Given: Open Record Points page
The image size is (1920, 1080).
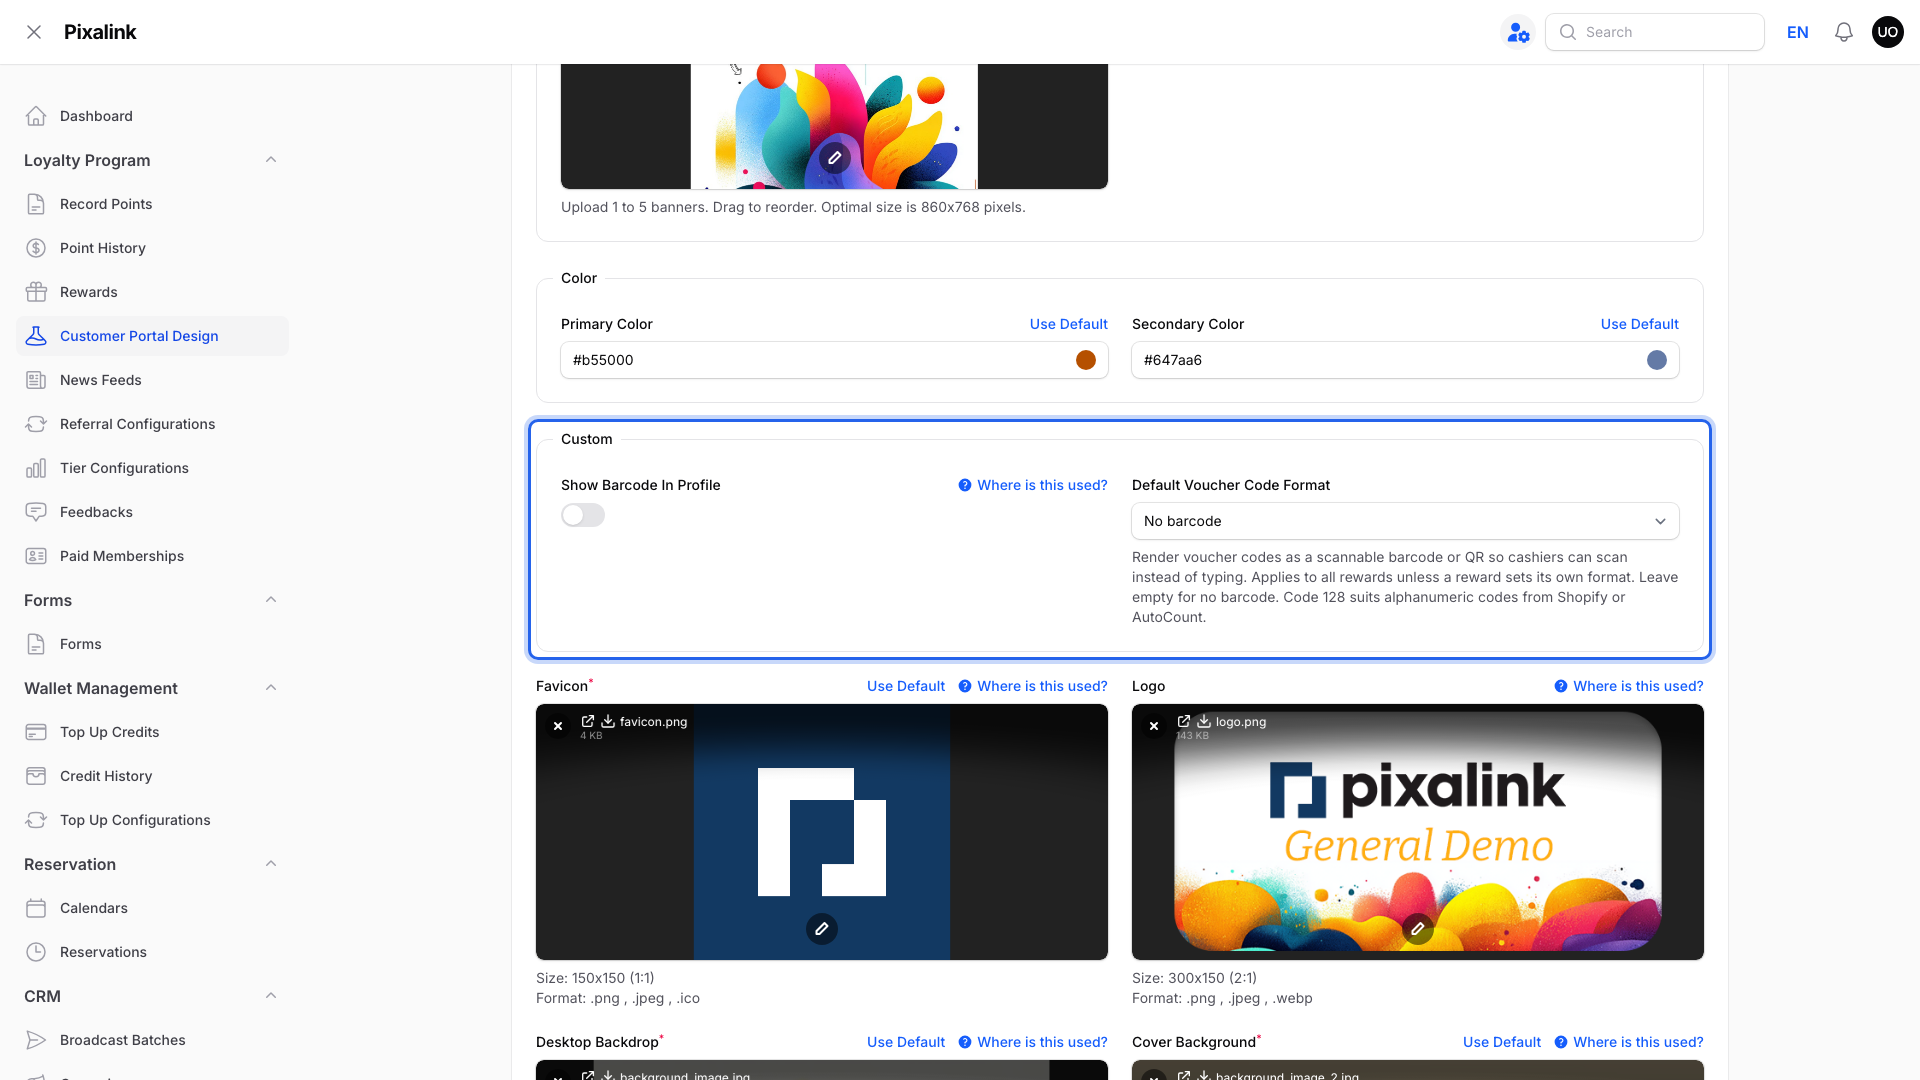Looking at the screenshot, I should (x=152, y=204).
